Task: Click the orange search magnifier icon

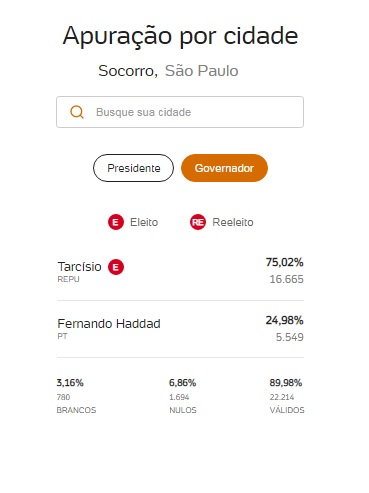Action: pos(77,112)
